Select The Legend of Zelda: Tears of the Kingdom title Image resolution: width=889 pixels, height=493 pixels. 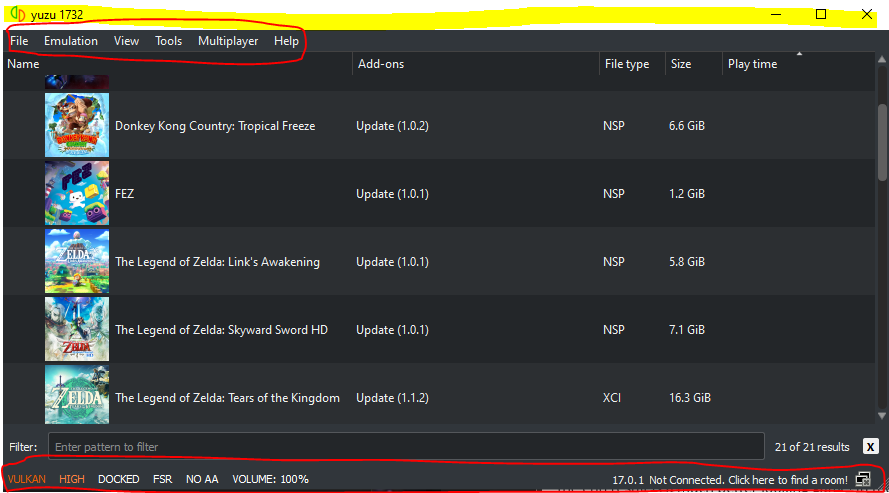227,398
